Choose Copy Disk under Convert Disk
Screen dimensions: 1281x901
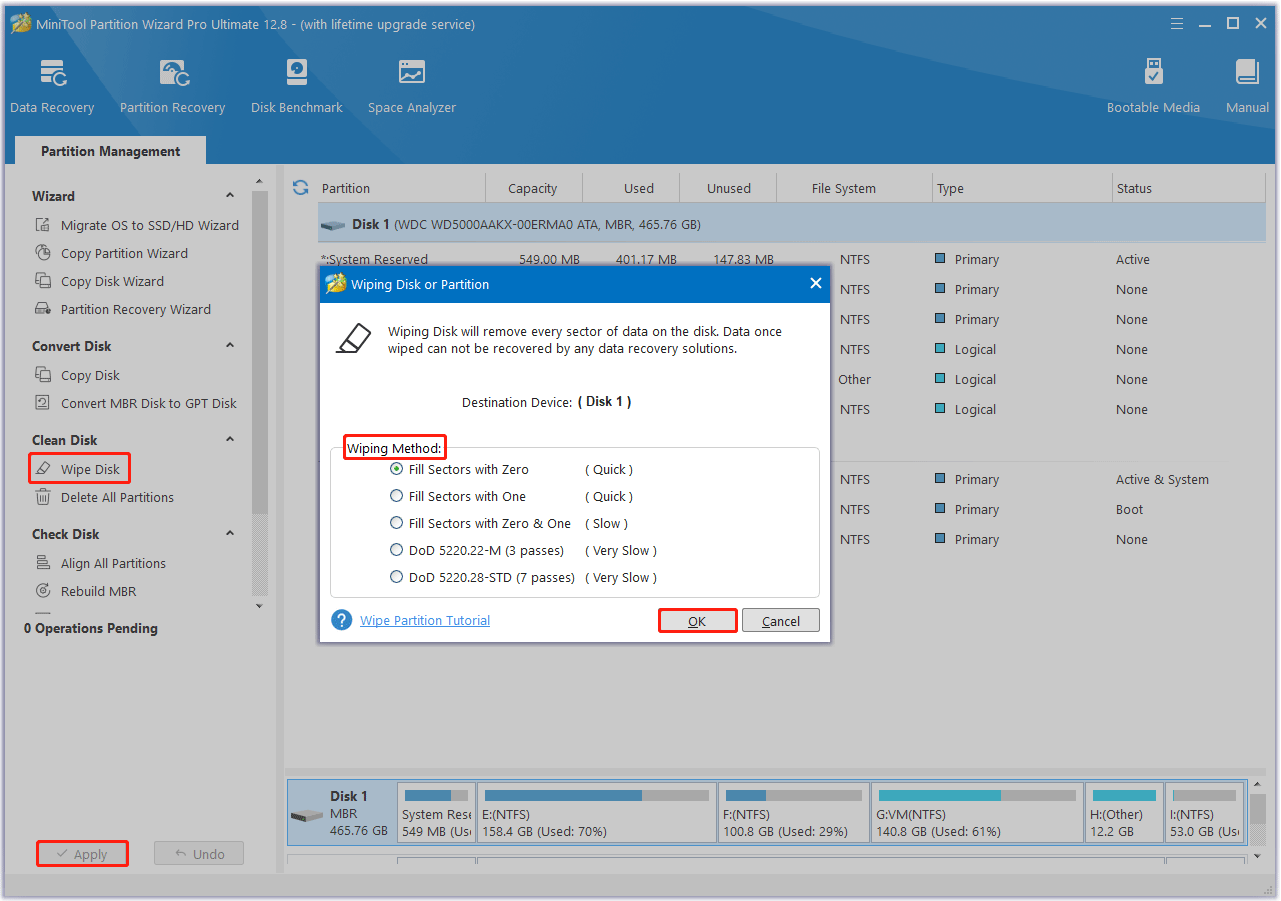pyautogui.click(x=77, y=375)
